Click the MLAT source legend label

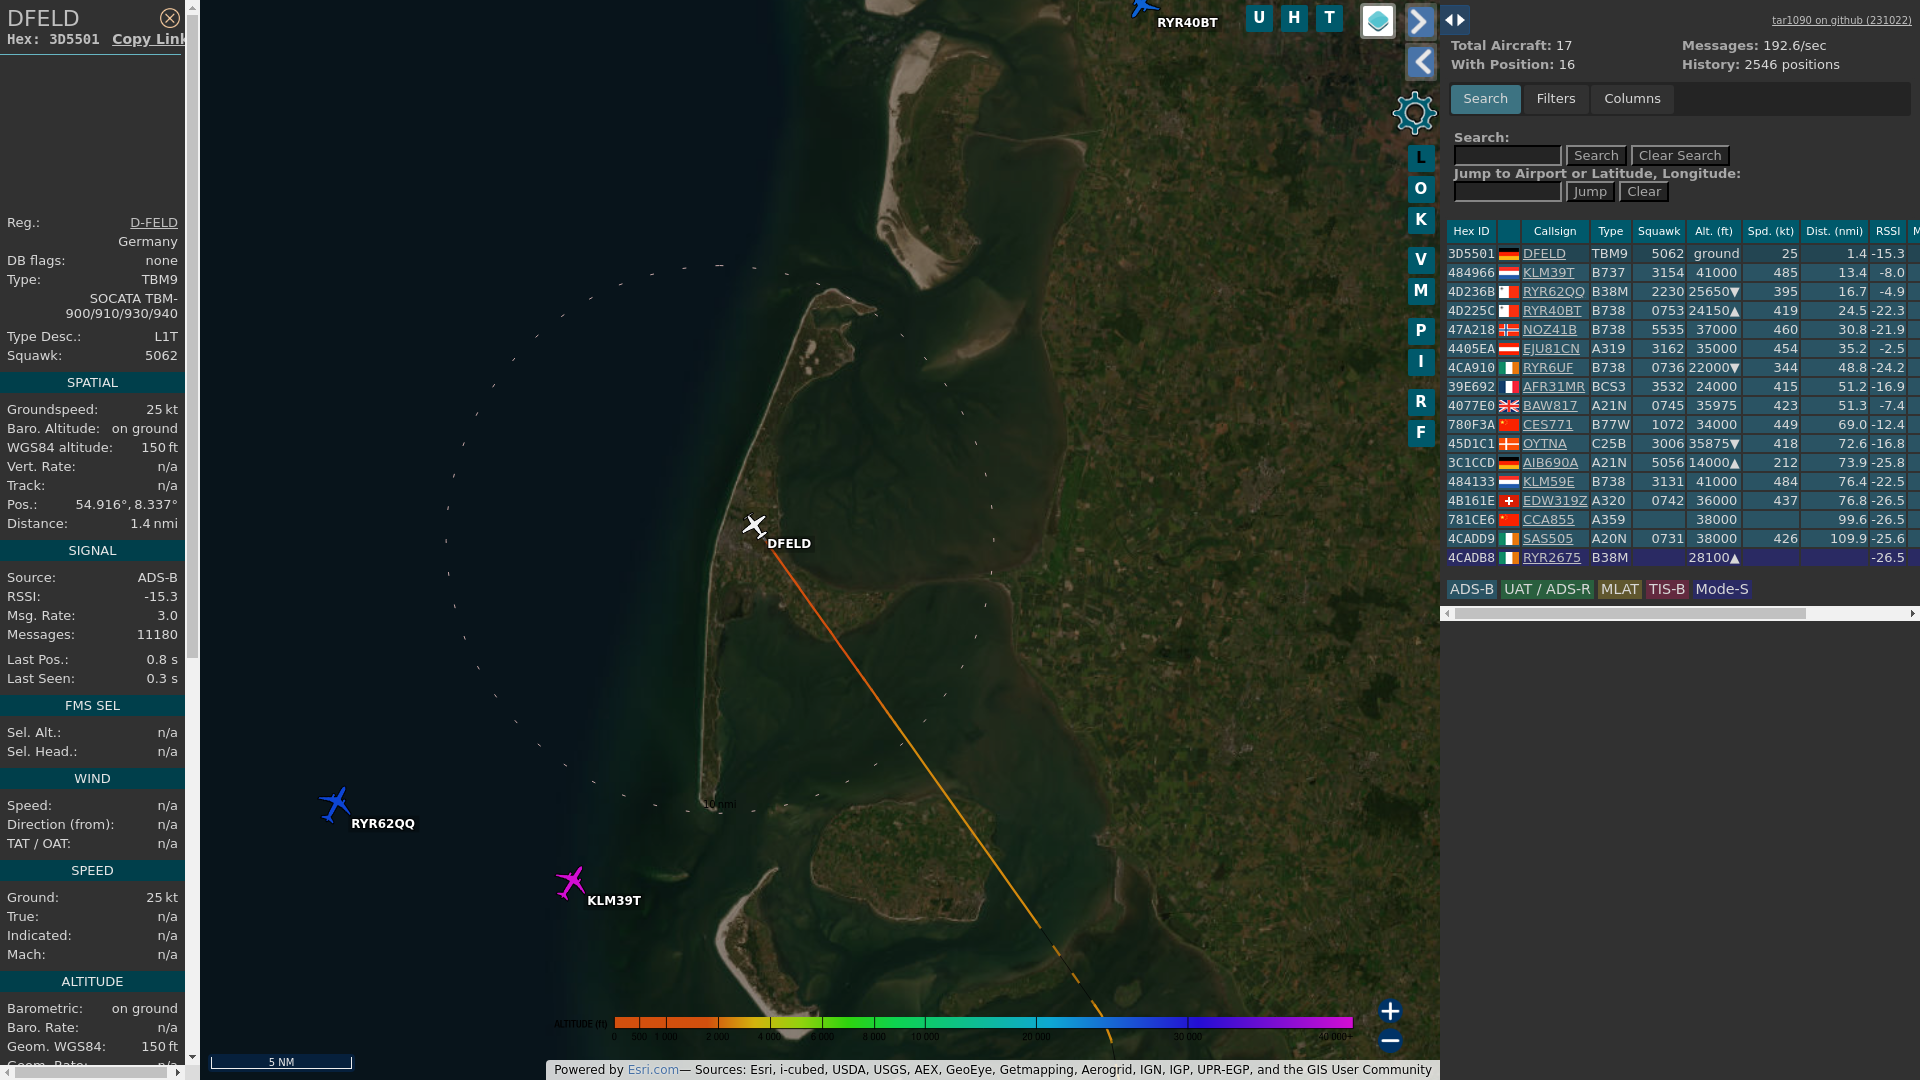pyautogui.click(x=1619, y=590)
